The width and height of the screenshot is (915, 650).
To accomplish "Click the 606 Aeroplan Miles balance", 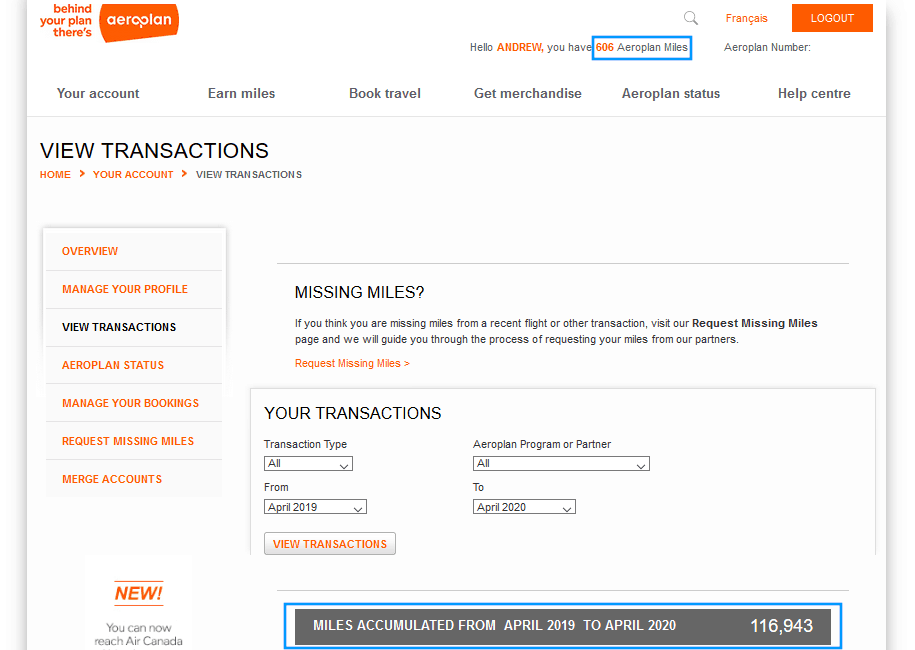I will pos(642,47).
